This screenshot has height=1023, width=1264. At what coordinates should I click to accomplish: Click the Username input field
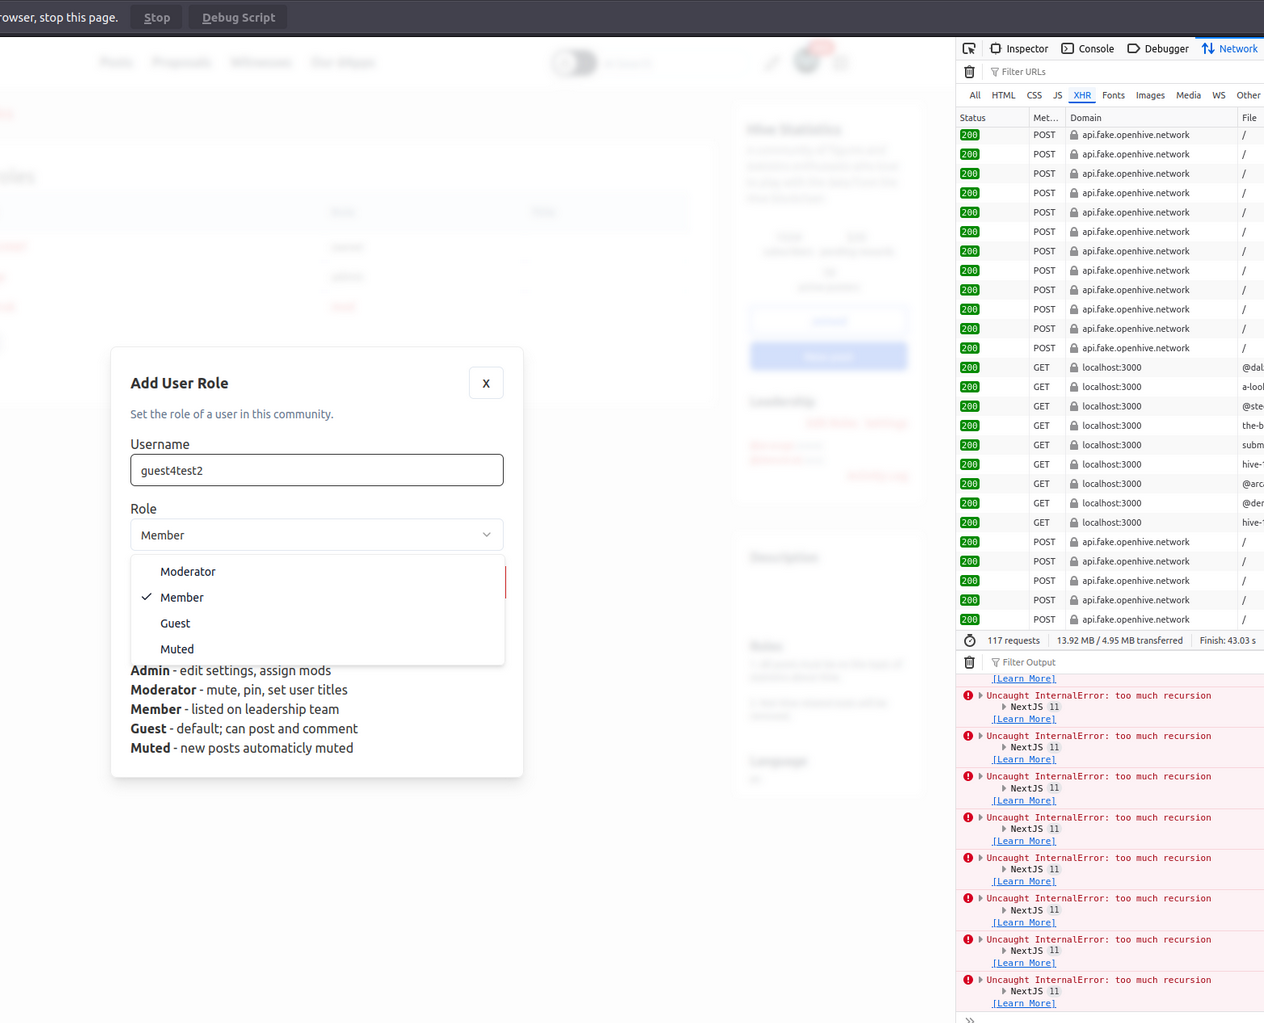click(316, 470)
